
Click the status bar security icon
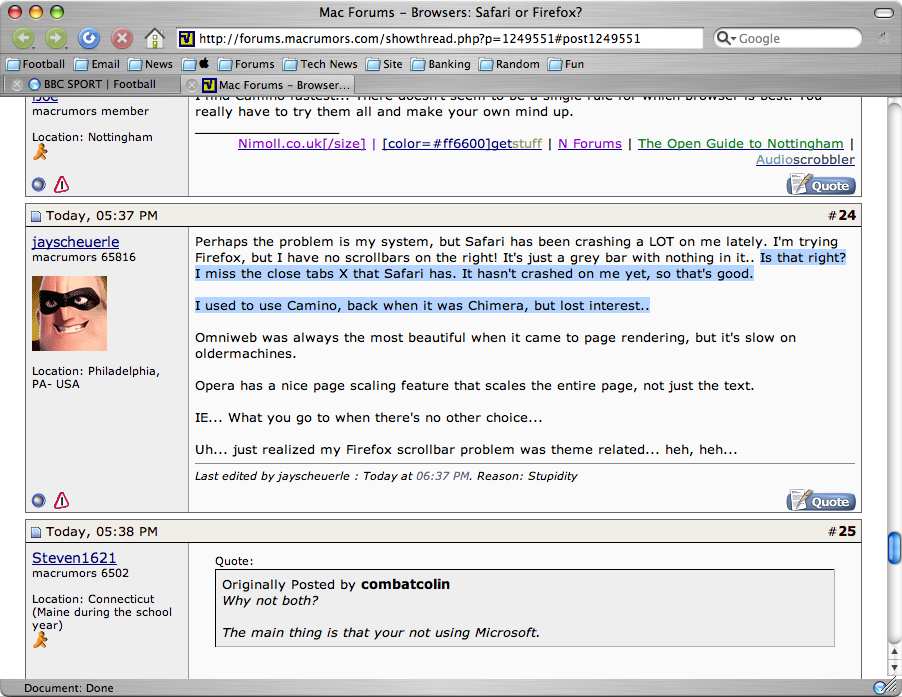[880, 687]
